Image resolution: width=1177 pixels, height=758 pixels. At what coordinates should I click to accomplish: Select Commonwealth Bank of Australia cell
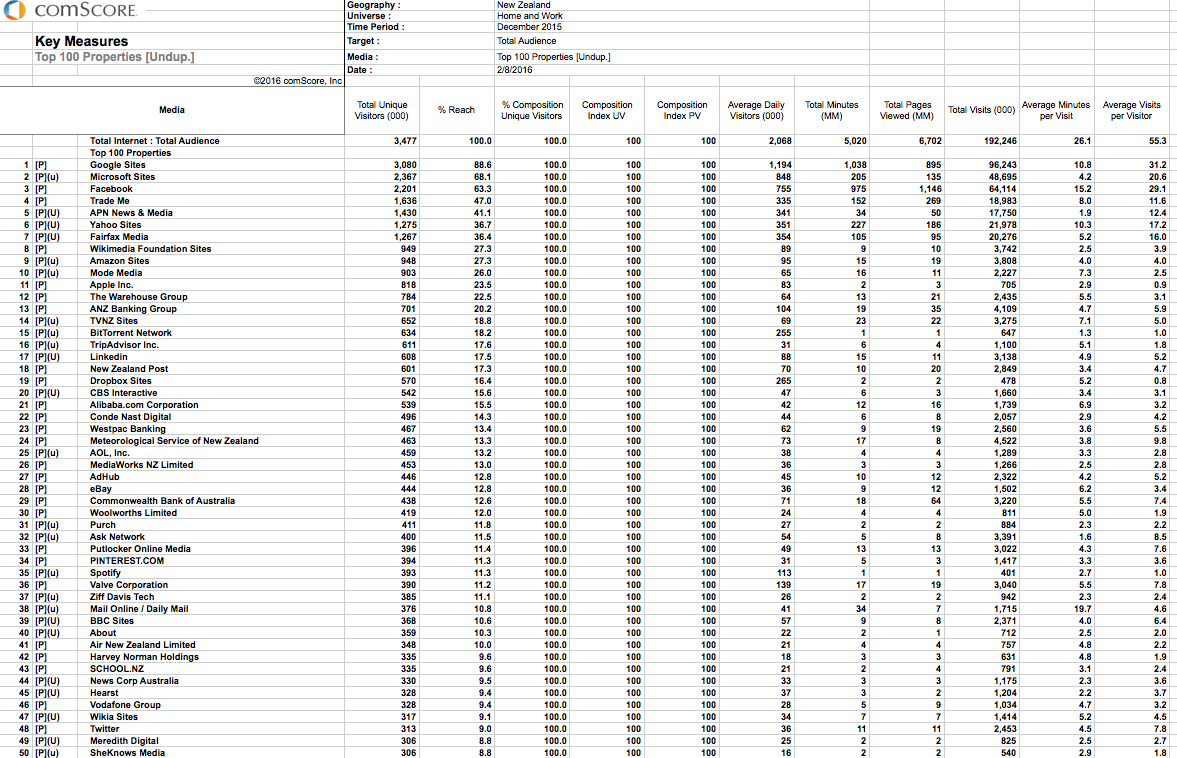162,501
